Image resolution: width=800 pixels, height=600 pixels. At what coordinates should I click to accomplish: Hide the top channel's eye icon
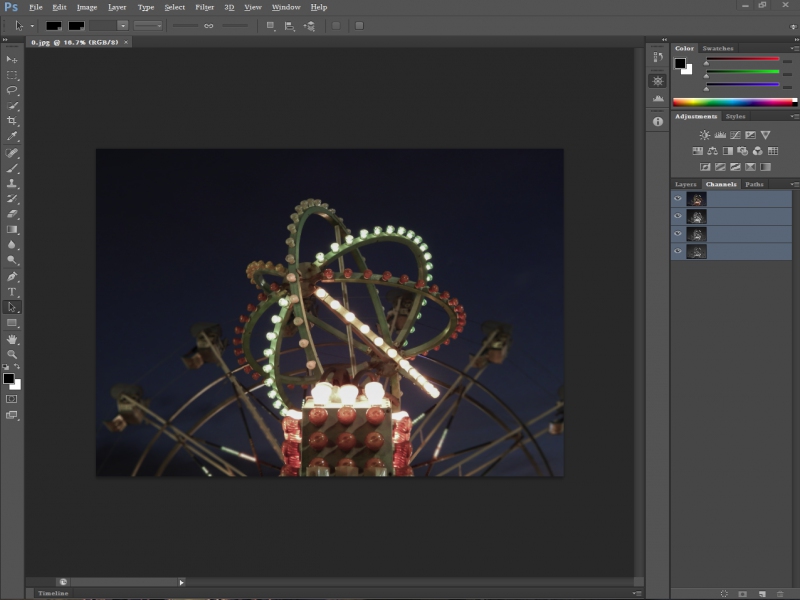[x=677, y=199]
